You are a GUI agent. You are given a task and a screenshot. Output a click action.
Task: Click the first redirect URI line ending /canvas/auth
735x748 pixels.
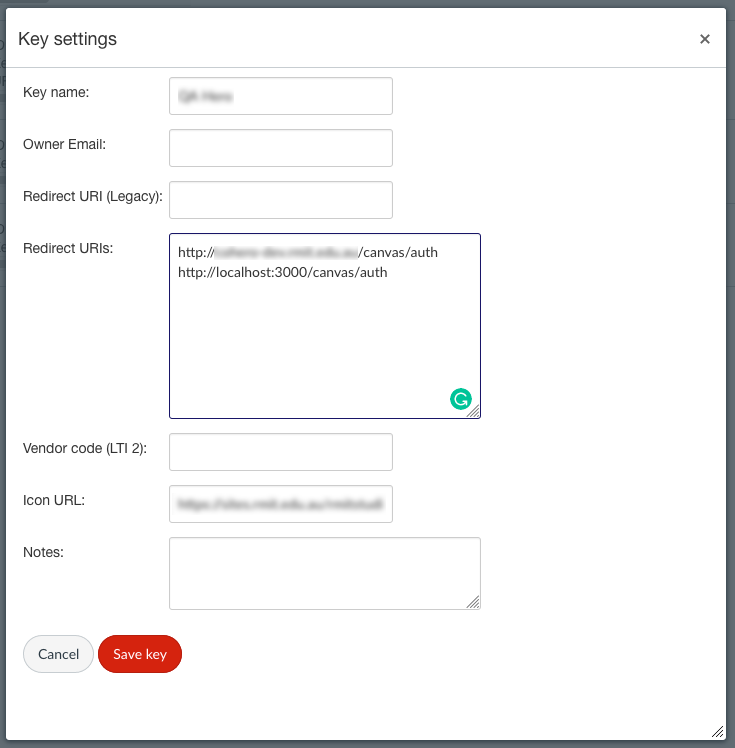[308, 252]
